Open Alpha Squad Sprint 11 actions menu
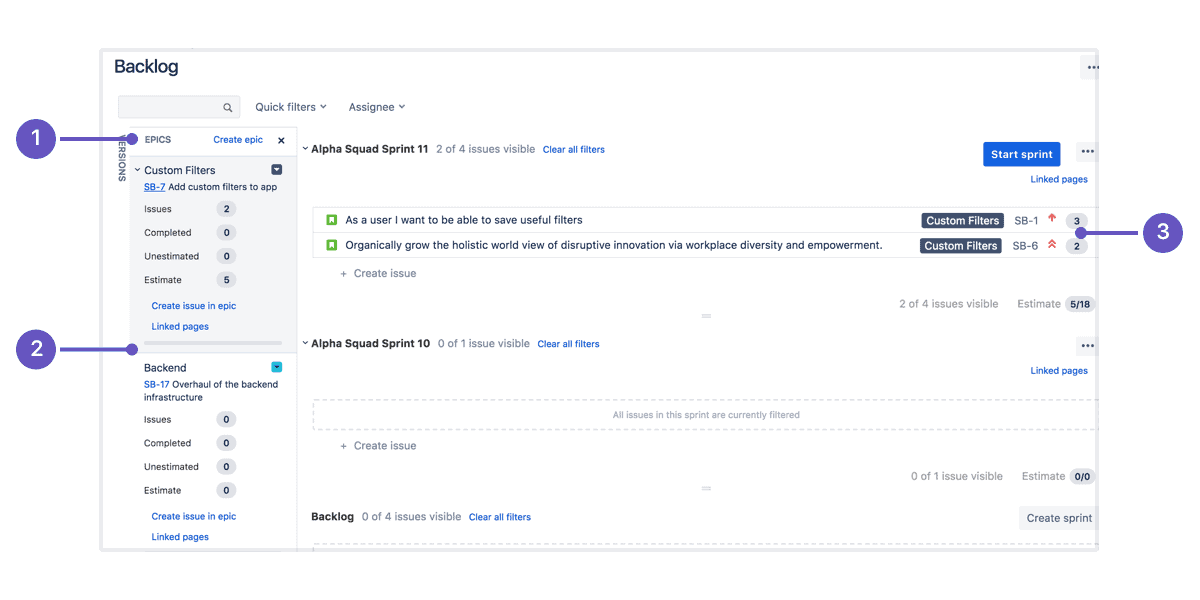The width and height of the screenshot is (1200, 600). pyautogui.click(x=1087, y=149)
